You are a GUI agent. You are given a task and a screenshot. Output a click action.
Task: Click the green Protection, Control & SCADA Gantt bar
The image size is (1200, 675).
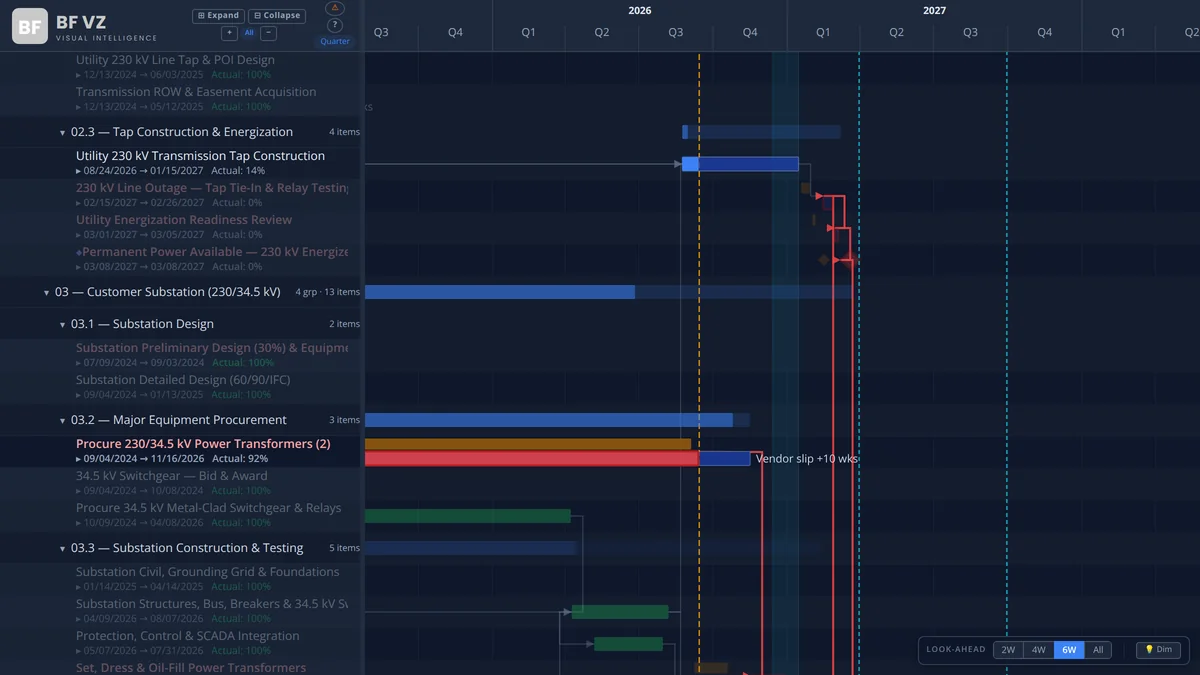point(628,644)
